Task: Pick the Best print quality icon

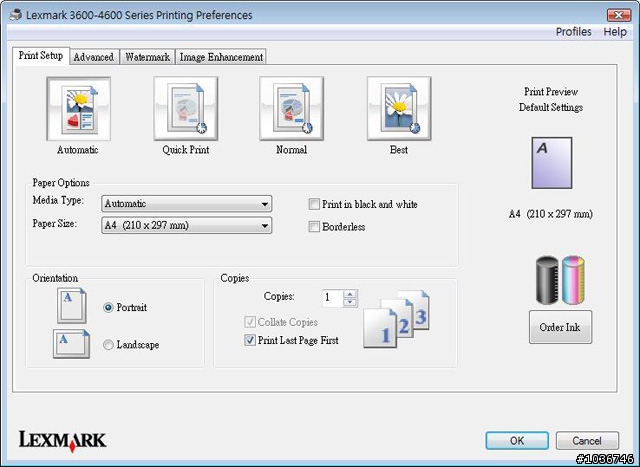Action: click(x=399, y=109)
